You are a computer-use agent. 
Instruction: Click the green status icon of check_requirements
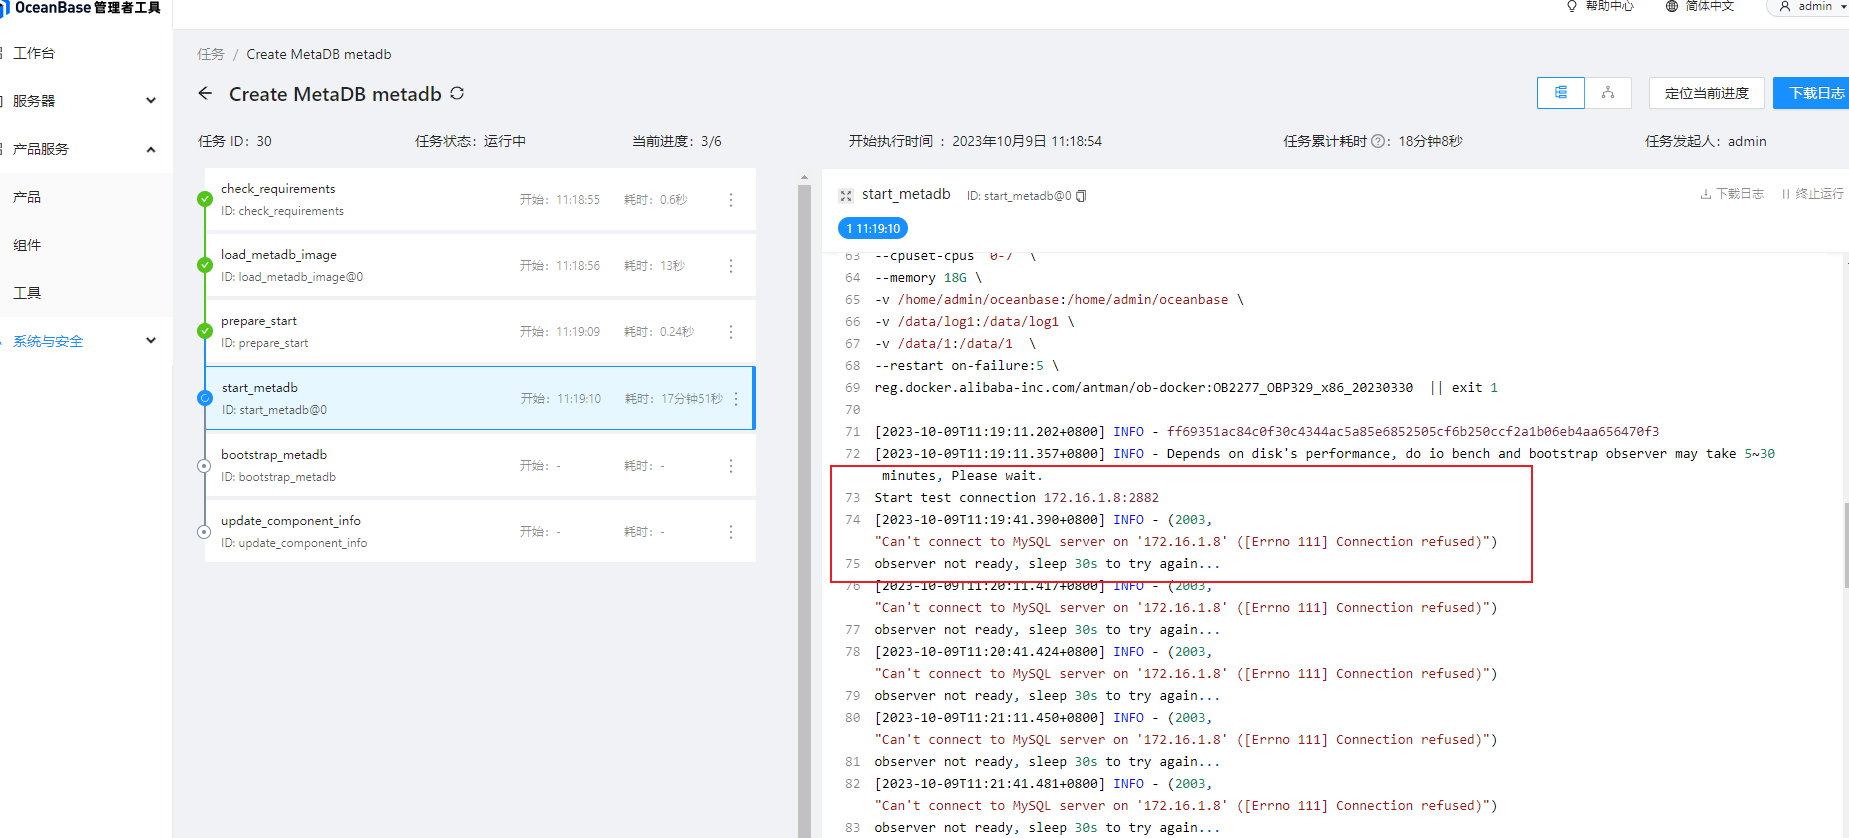point(205,199)
